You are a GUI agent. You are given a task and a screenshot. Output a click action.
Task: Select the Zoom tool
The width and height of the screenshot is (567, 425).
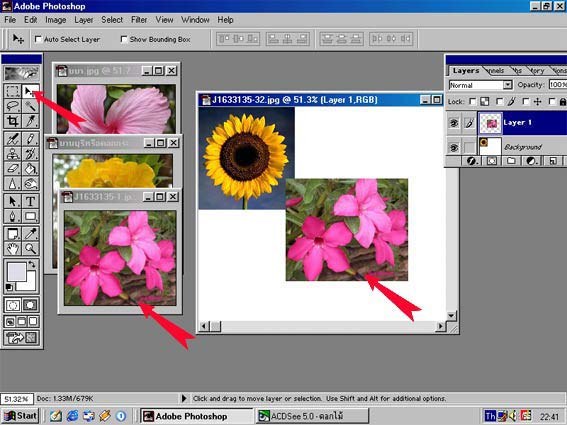click(30, 248)
